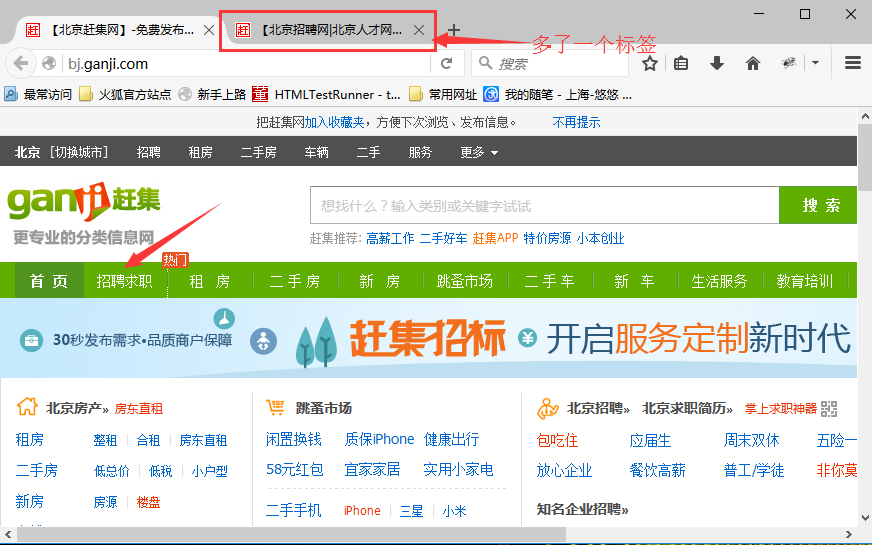Click 小本创业 link
This screenshot has width=872, height=545.
(601, 238)
